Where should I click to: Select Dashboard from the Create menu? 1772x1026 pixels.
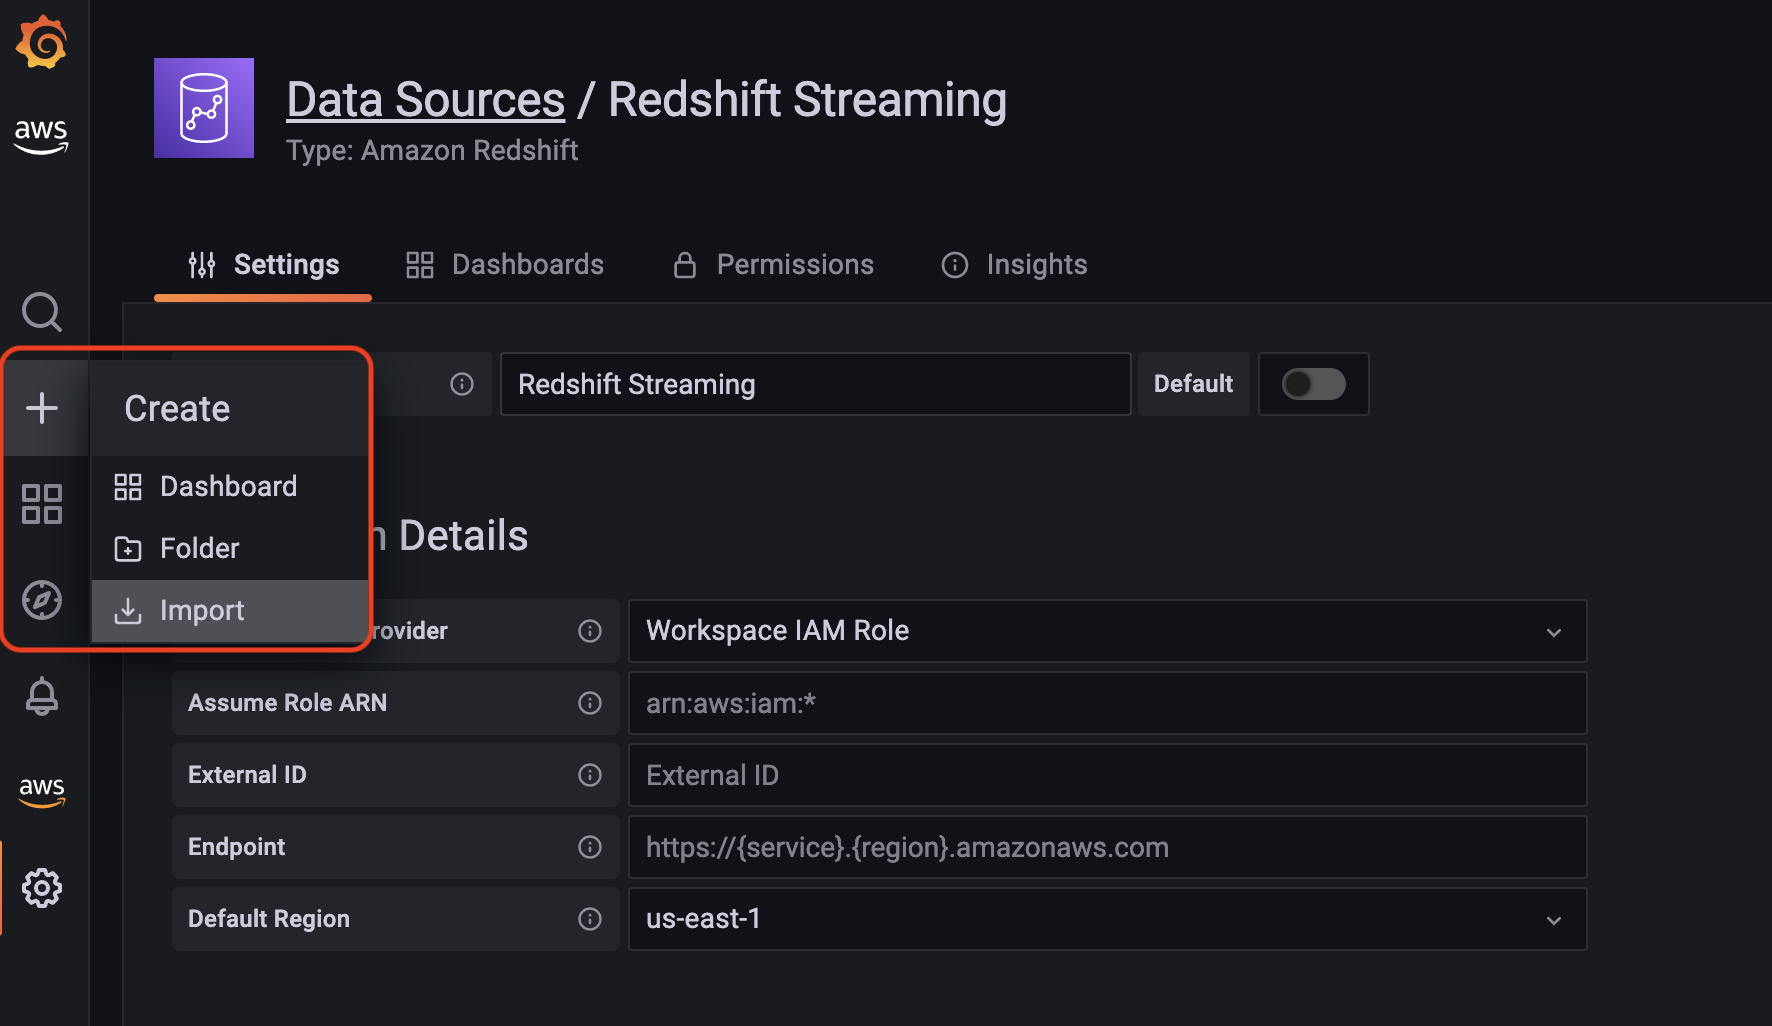230,486
